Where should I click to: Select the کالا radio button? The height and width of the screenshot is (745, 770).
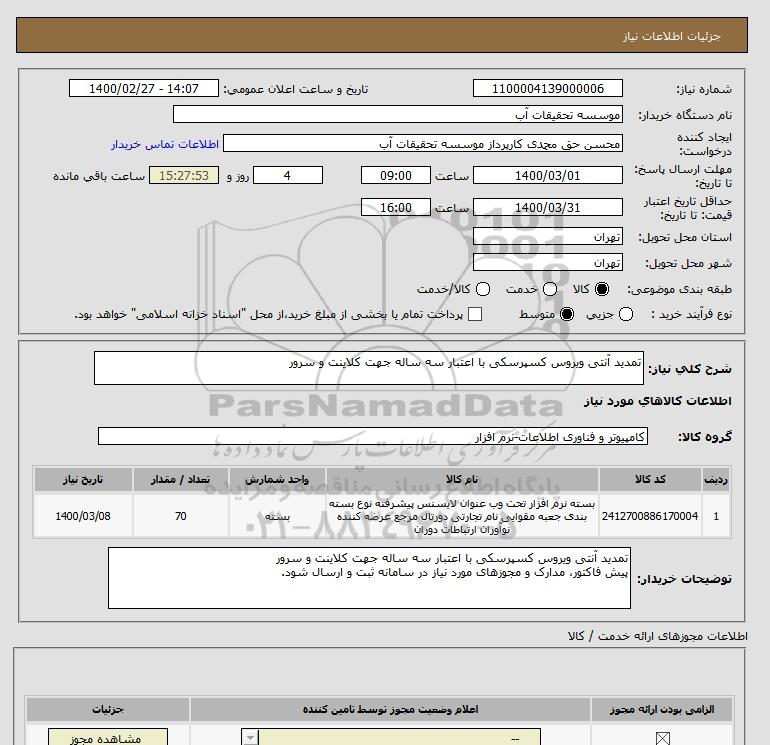click(x=602, y=289)
